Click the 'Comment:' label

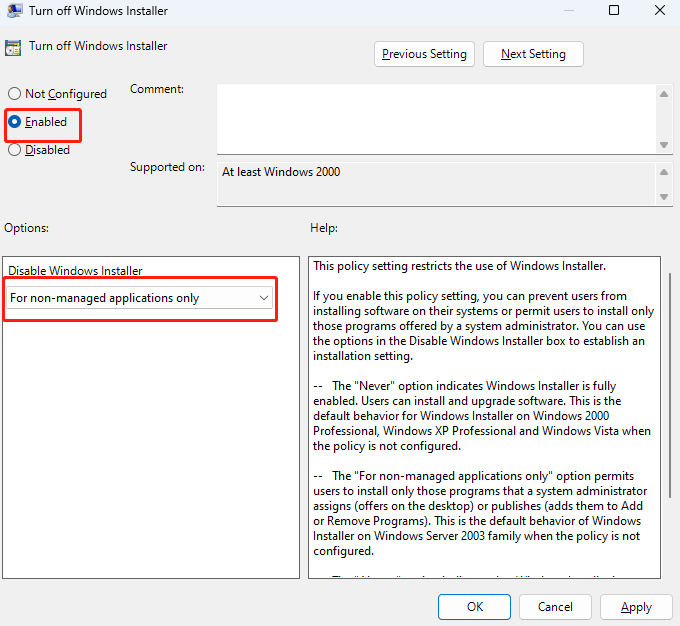tap(157, 89)
